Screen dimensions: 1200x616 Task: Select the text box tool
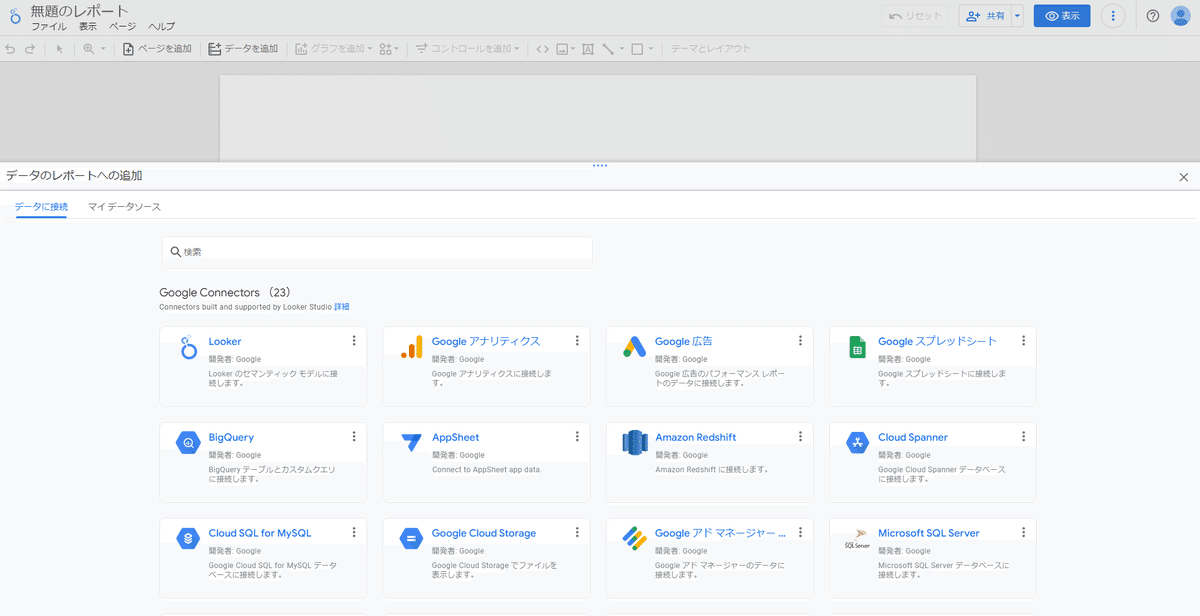[x=588, y=49]
